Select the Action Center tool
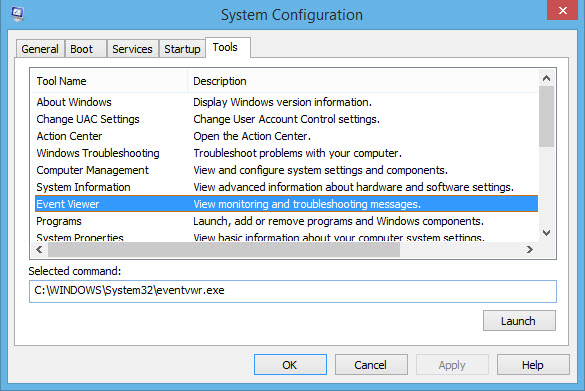Screen dimensions: 585x391 (69, 136)
